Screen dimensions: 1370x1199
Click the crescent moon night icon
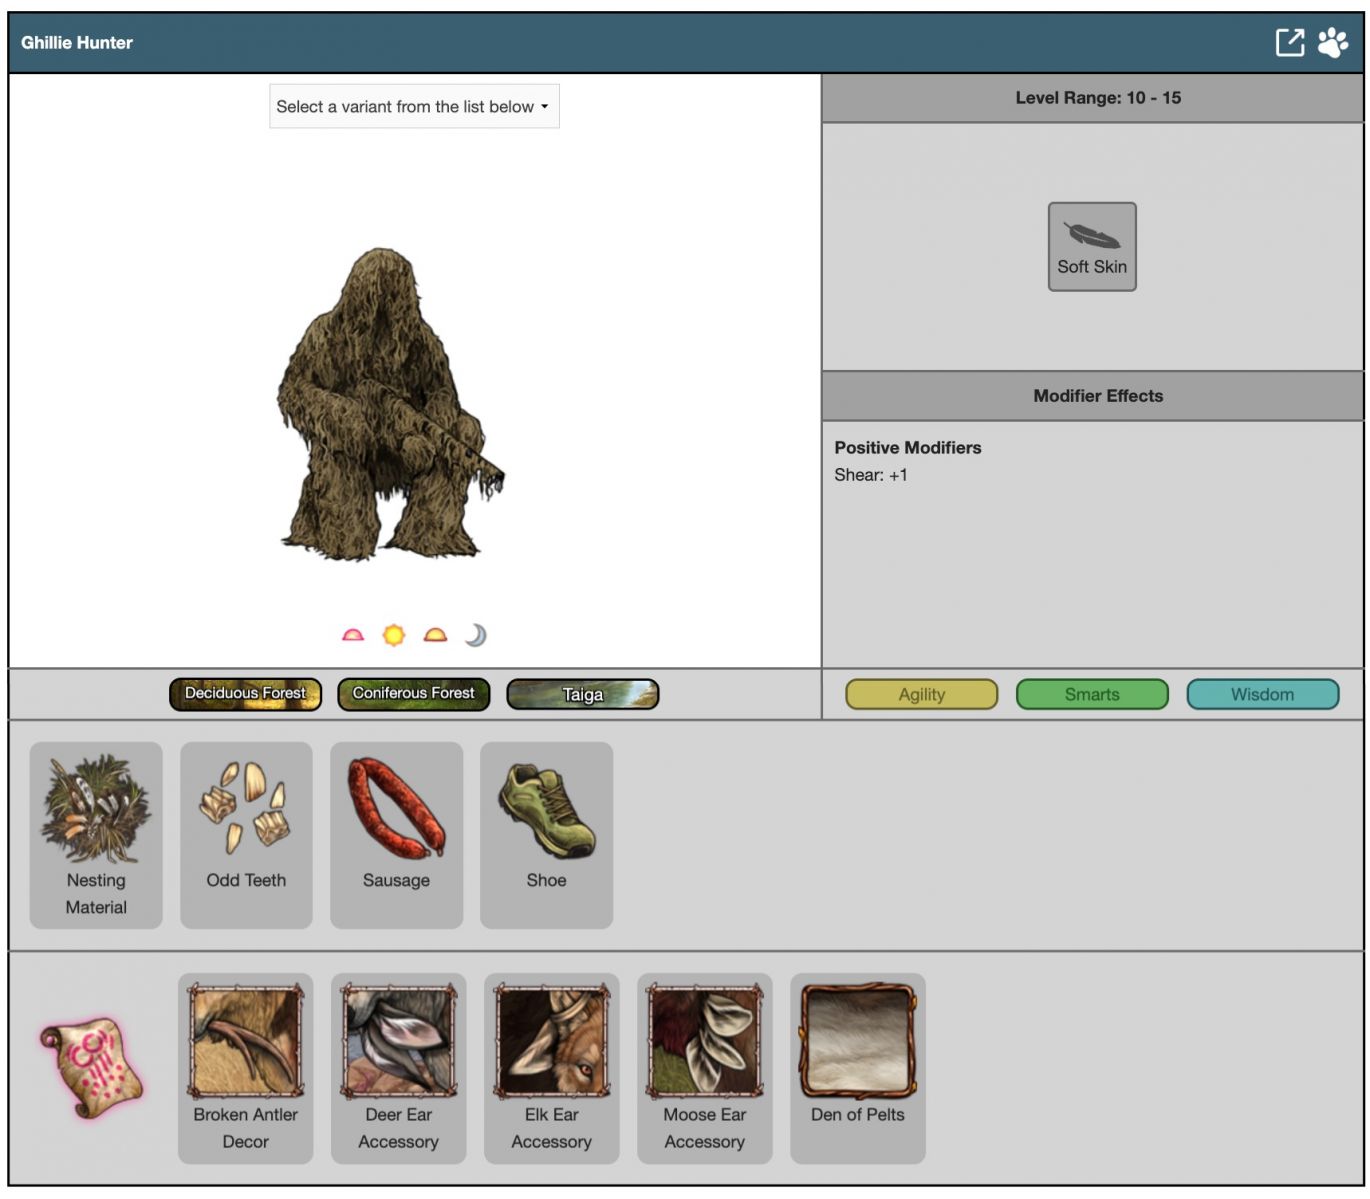coord(476,635)
